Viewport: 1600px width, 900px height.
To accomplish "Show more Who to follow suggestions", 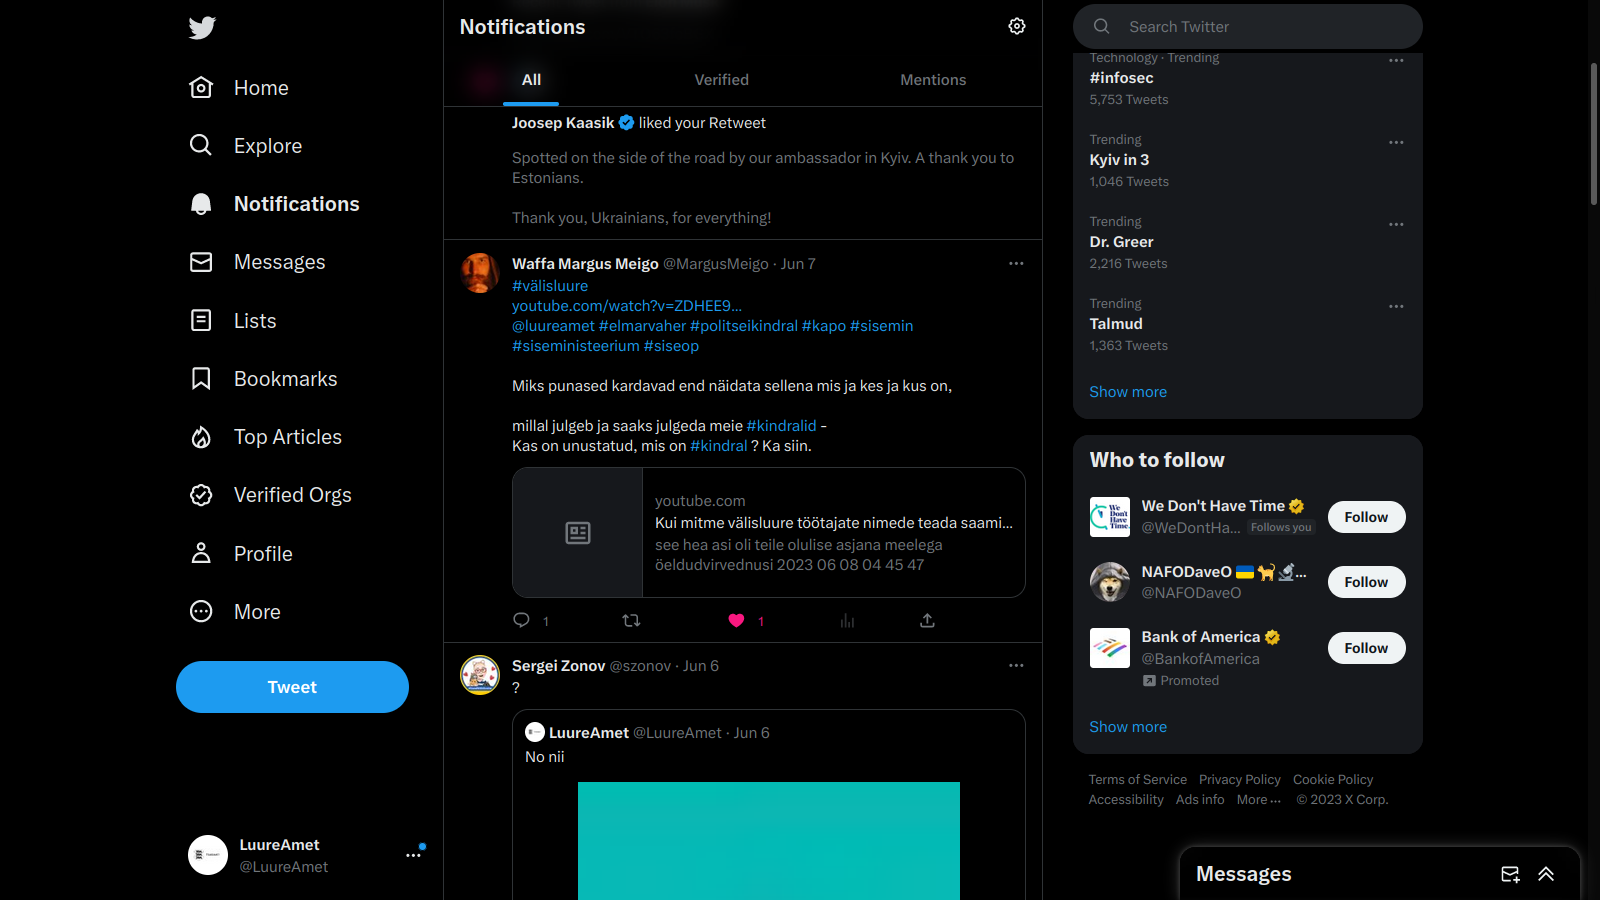I will [1128, 727].
